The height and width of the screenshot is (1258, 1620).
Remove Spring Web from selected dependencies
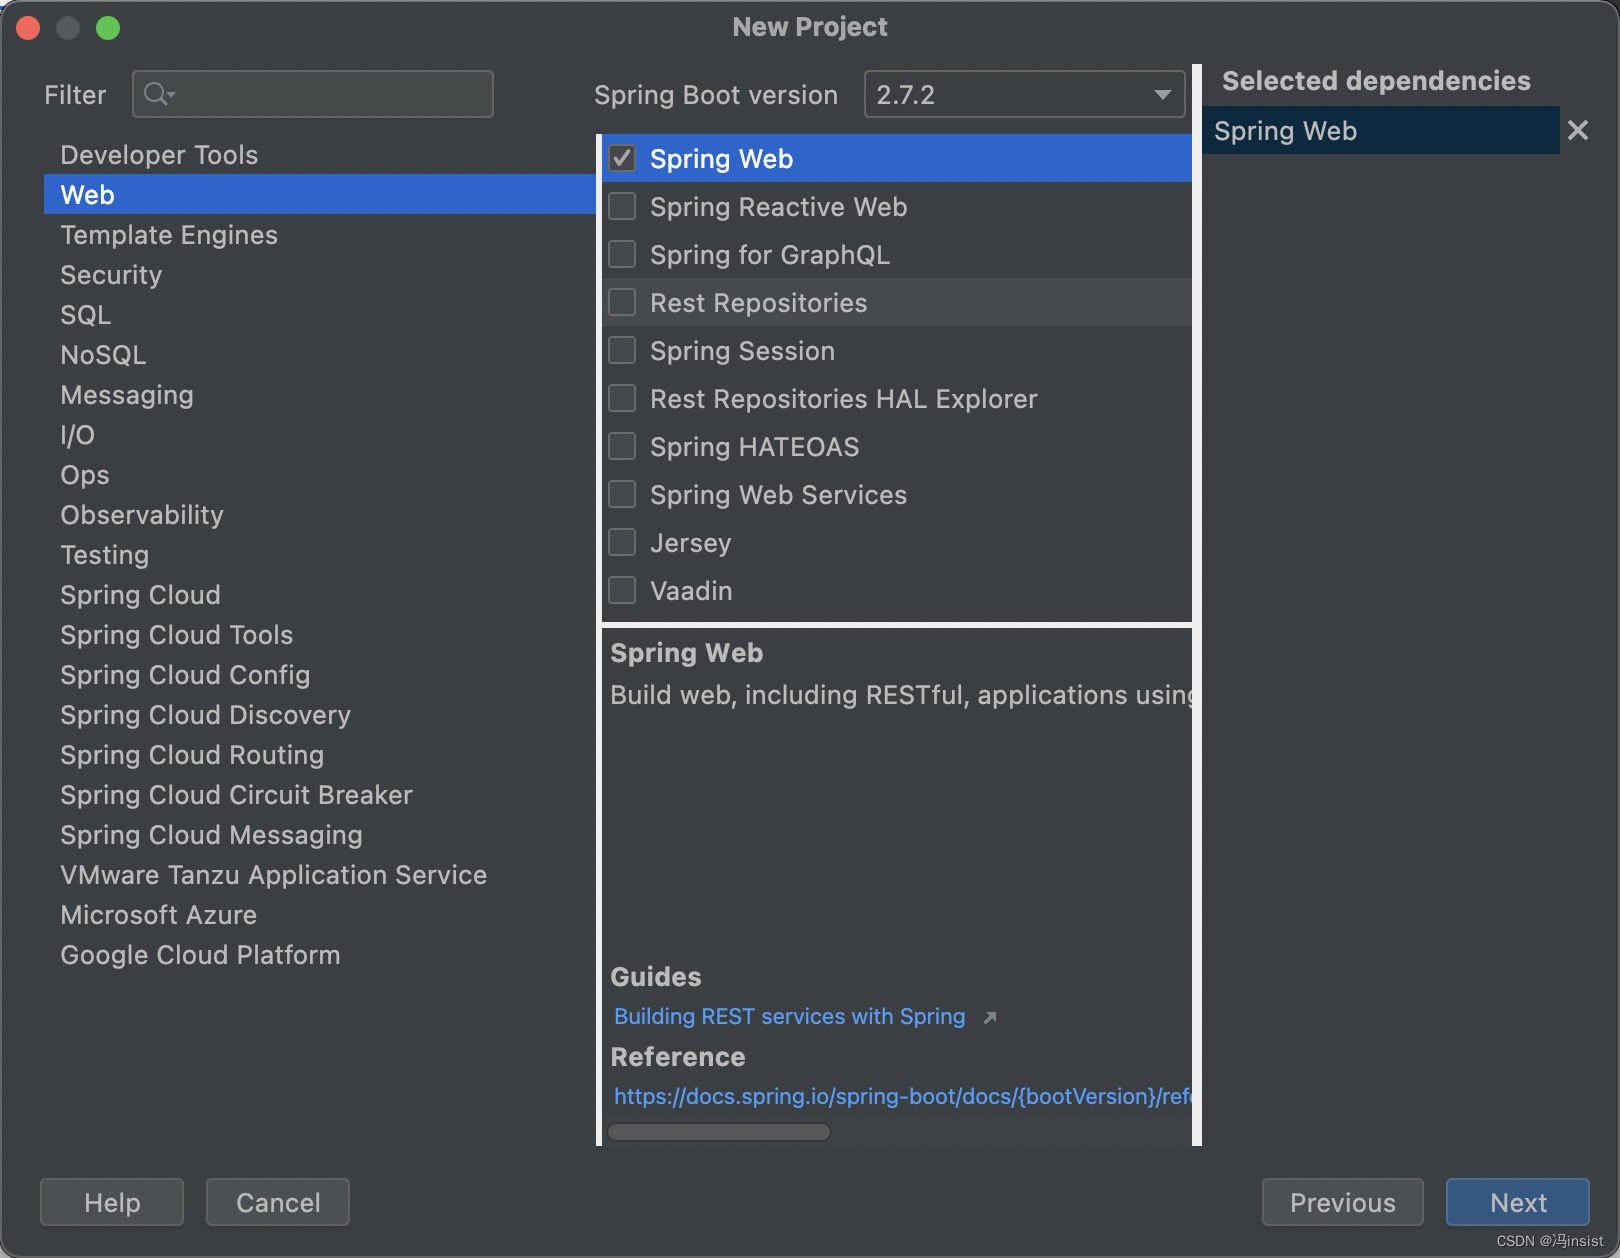point(1577,130)
